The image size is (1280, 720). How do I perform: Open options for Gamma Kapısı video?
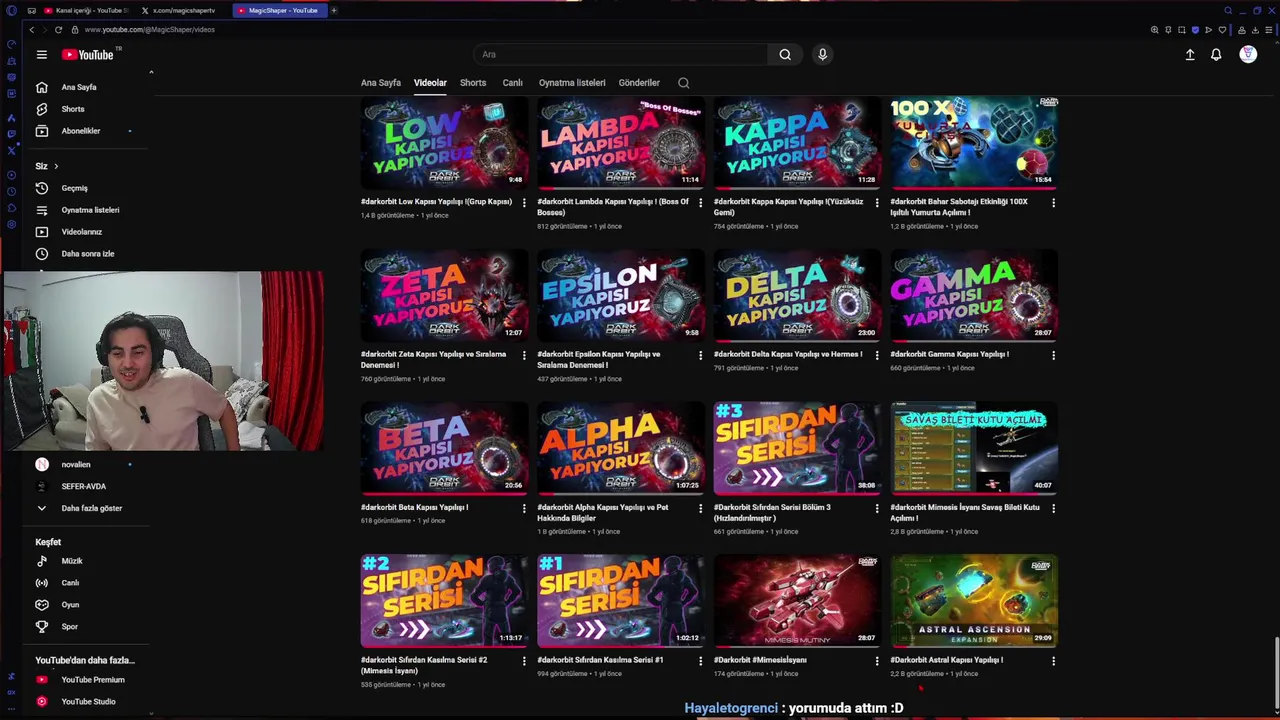(1053, 355)
